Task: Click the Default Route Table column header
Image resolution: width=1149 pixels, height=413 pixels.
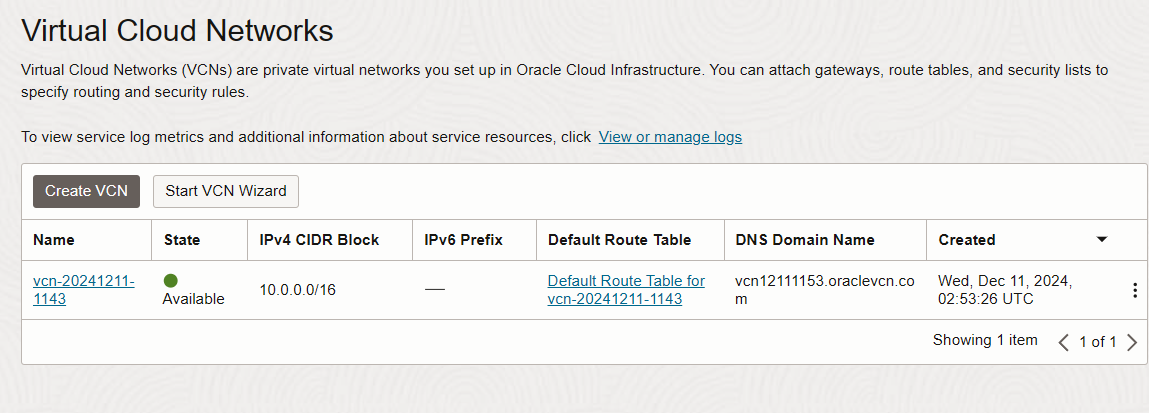Action: click(x=621, y=240)
